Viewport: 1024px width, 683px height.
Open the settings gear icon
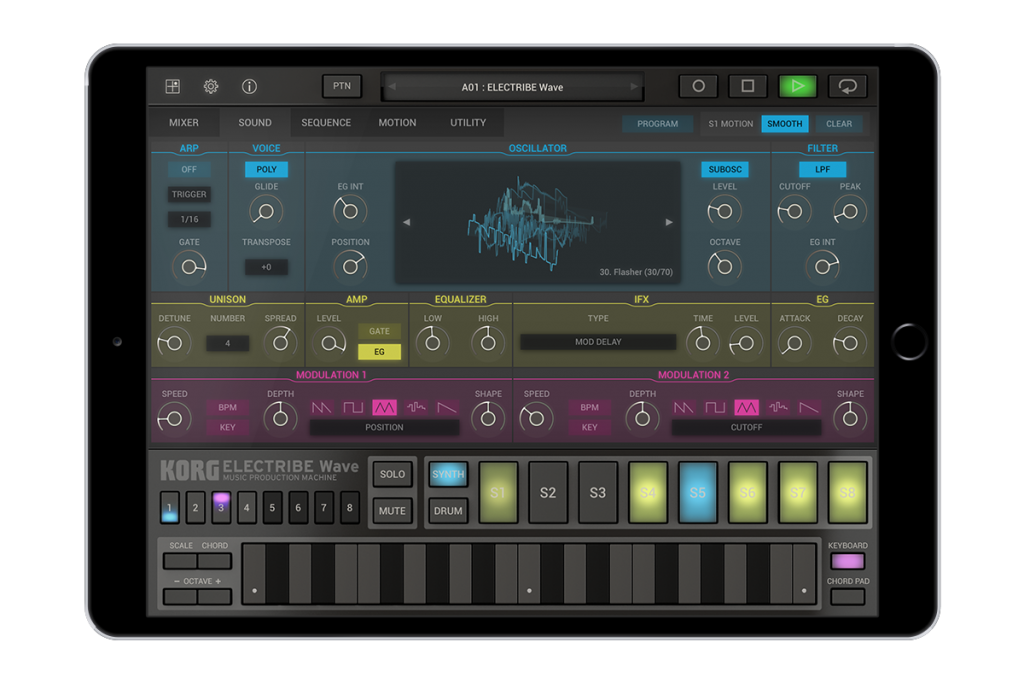210,86
